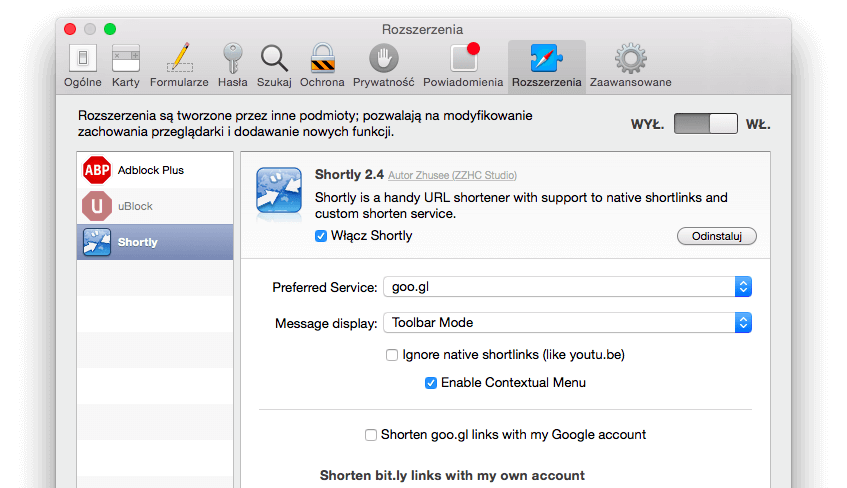Switch to the Zaawansowane gear tab
The image size is (847, 488).
click(x=630, y=58)
